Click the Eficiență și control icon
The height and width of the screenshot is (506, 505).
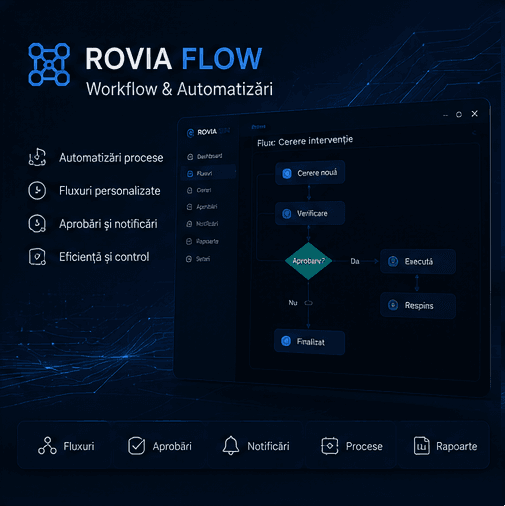click(37, 257)
